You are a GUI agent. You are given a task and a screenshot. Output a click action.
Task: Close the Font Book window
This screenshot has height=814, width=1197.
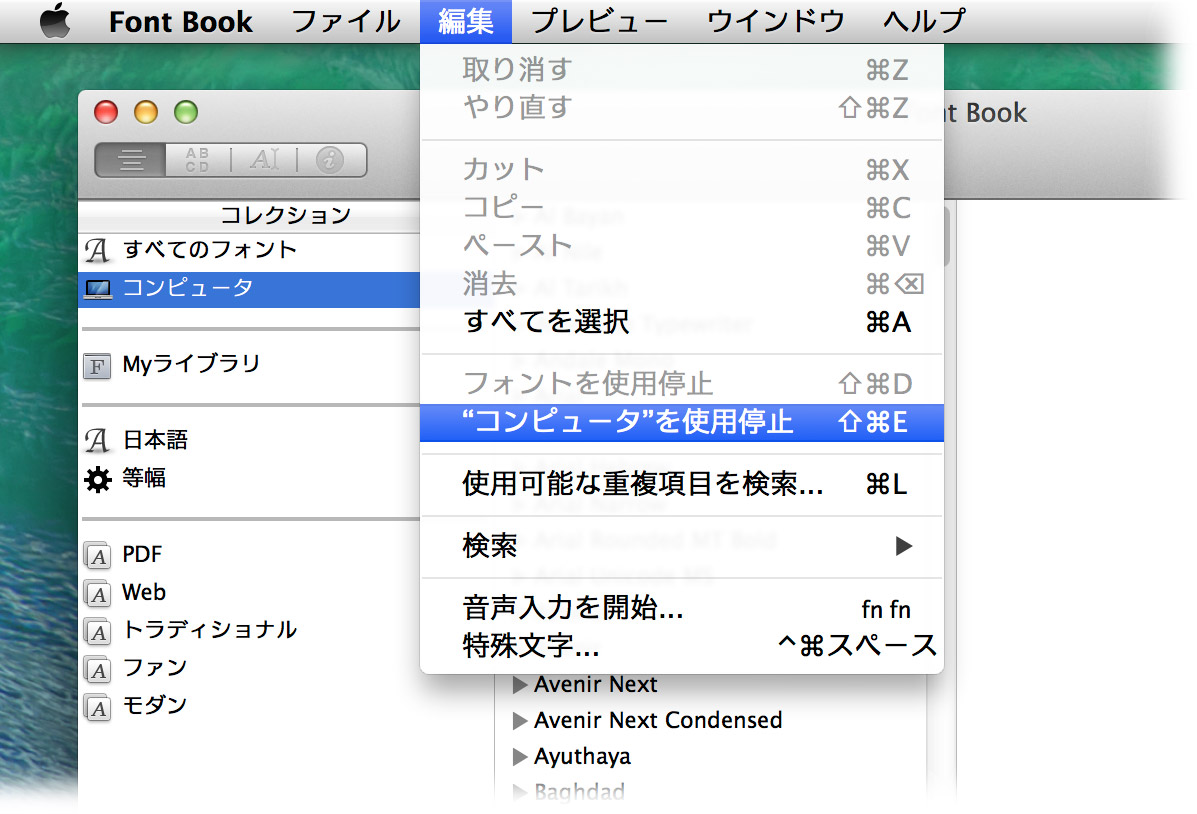click(x=106, y=113)
